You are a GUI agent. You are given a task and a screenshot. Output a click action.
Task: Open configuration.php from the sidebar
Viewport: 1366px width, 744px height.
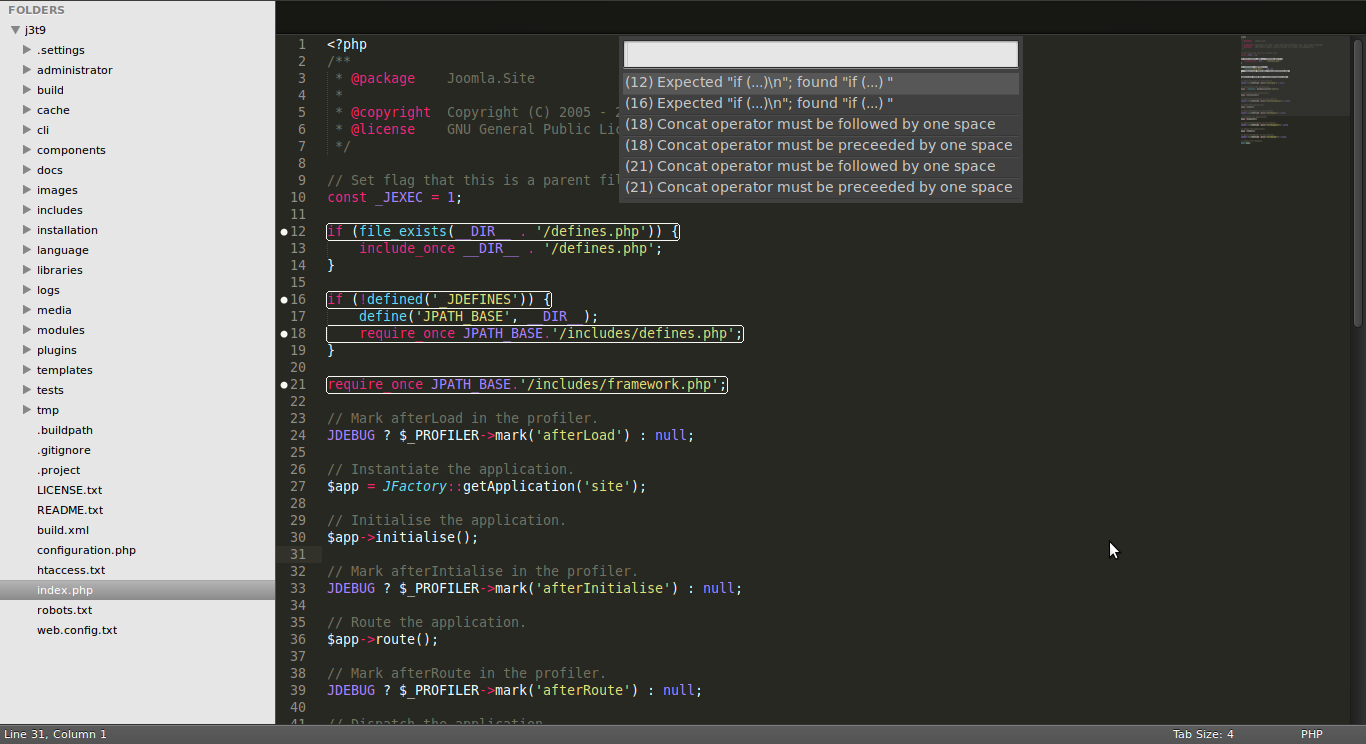click(x=86, y=550)
